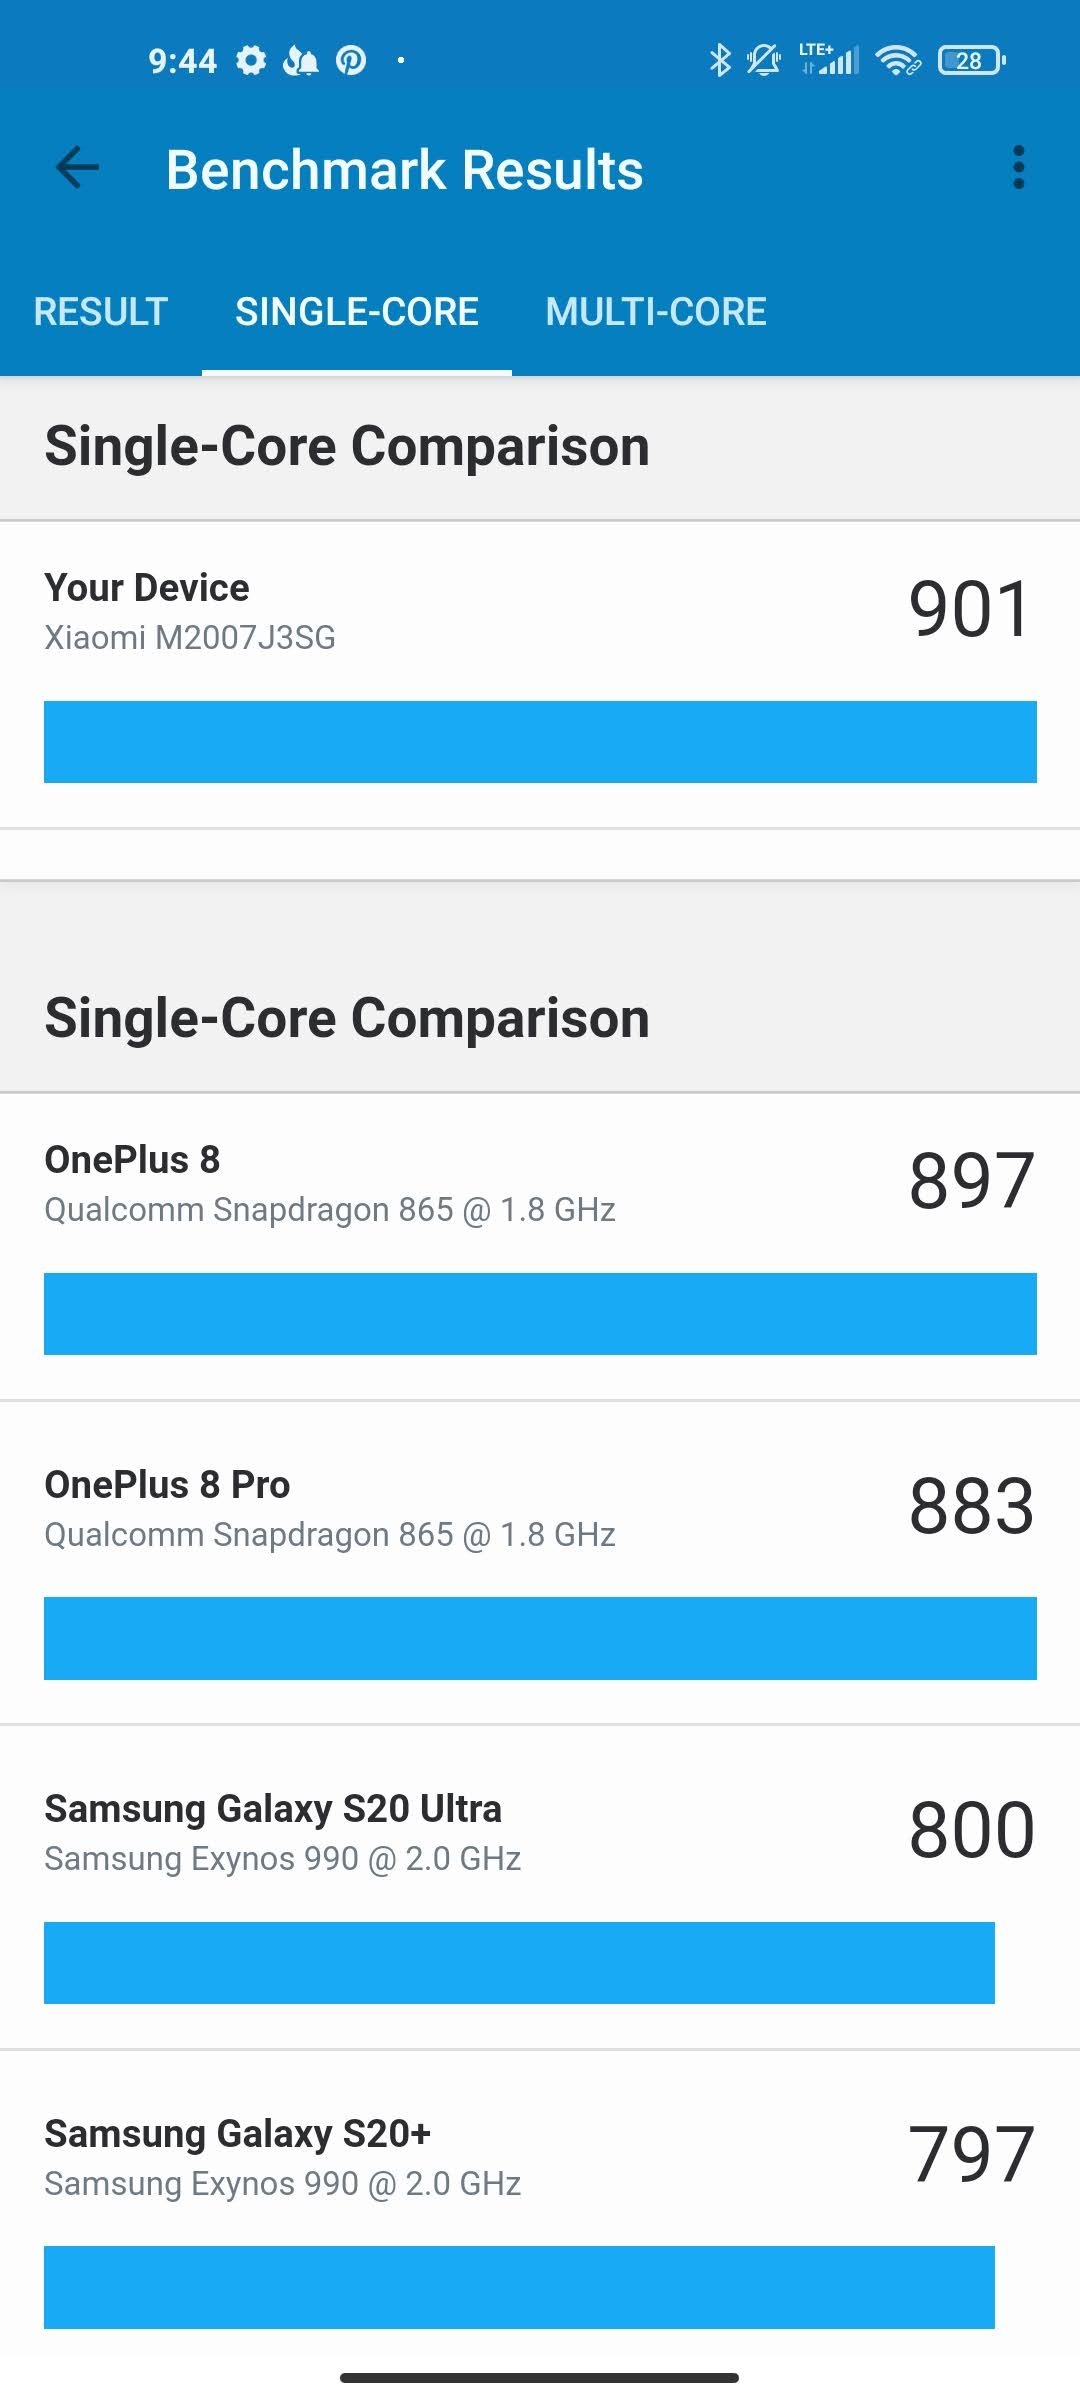Tap the LTE+ signal strength icon
1080x2400 pixels.
pos(828,59)
